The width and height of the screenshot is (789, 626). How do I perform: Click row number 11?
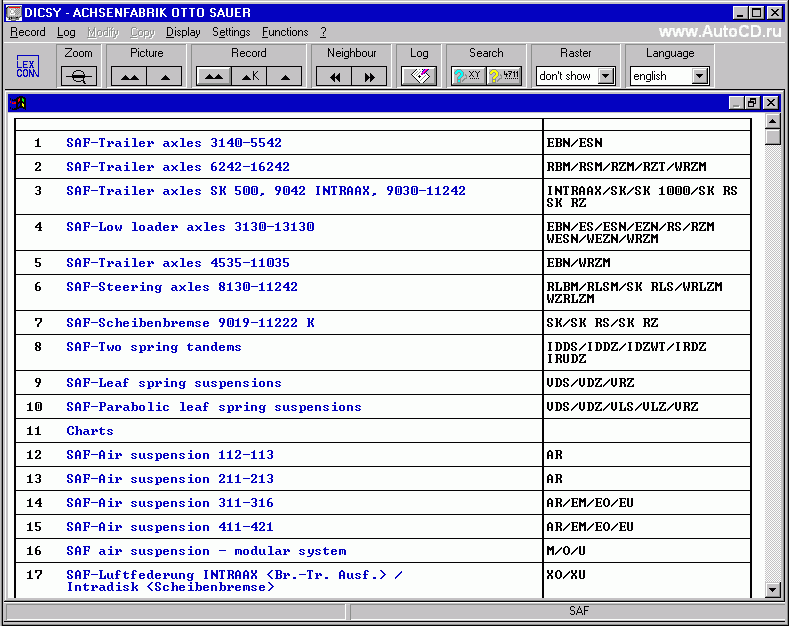34,431
